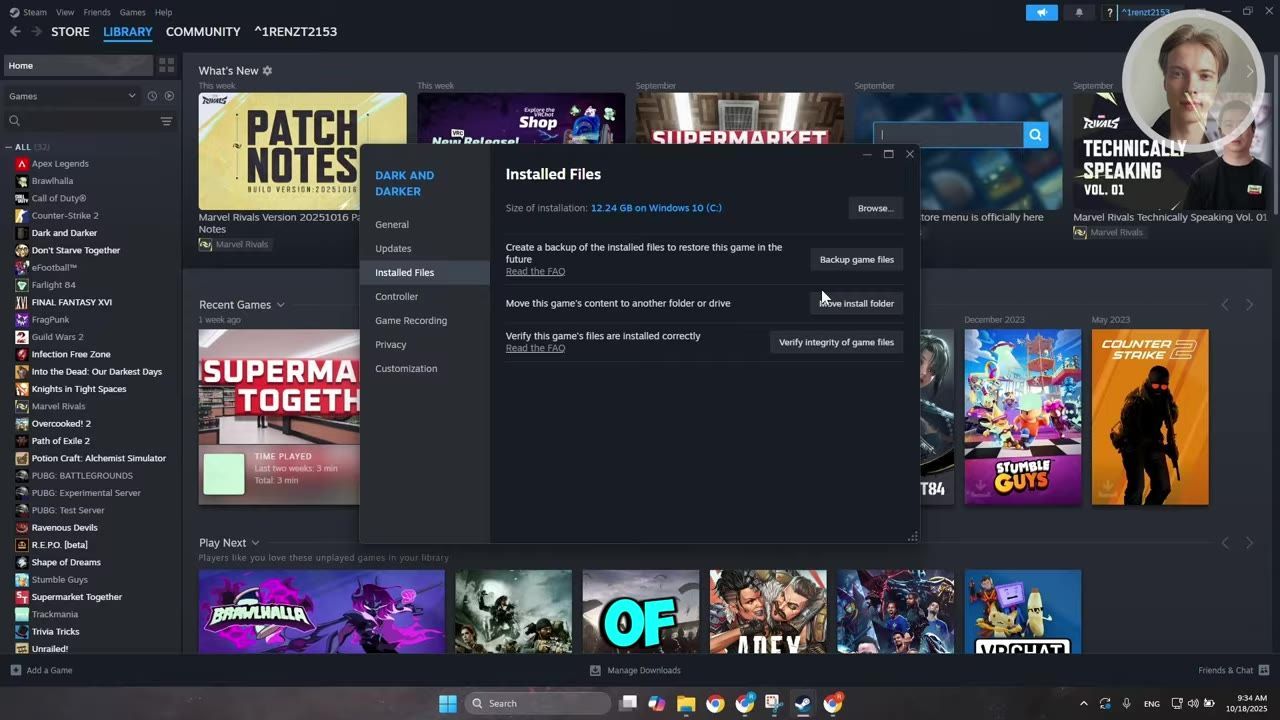The image size is (1280, 720).
Task: Go forward with Steam's forward arrow
Action: (x=37, y=32)
